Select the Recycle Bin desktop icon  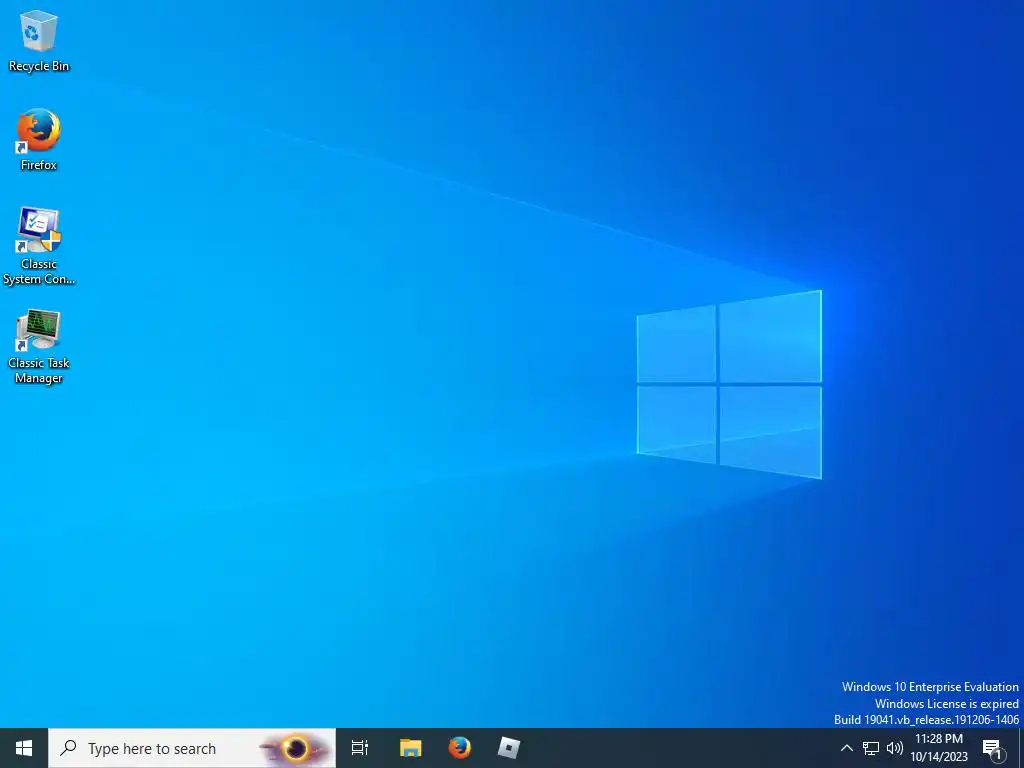point(39,41)
